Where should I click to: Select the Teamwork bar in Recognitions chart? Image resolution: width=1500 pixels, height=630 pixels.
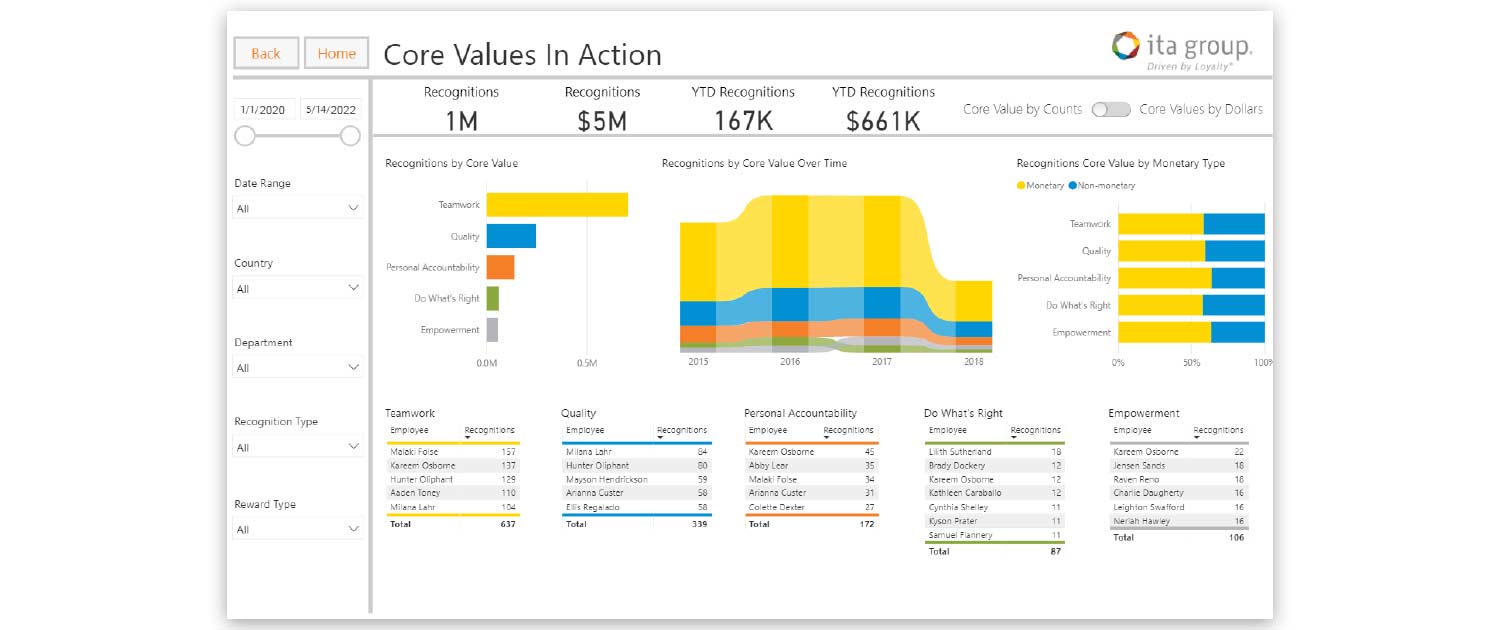(x=557, y=203)
